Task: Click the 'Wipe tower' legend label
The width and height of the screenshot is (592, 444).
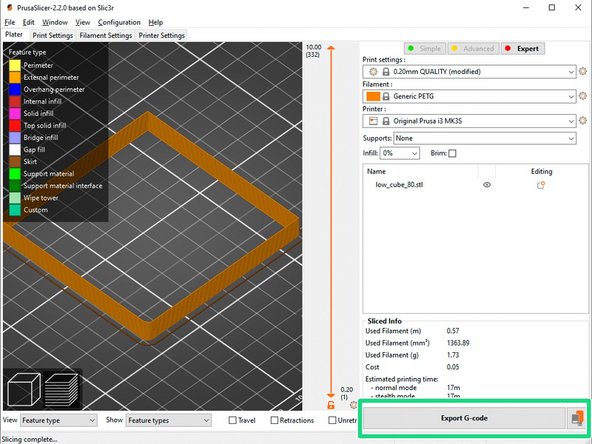Action: (x=41, y=198)
